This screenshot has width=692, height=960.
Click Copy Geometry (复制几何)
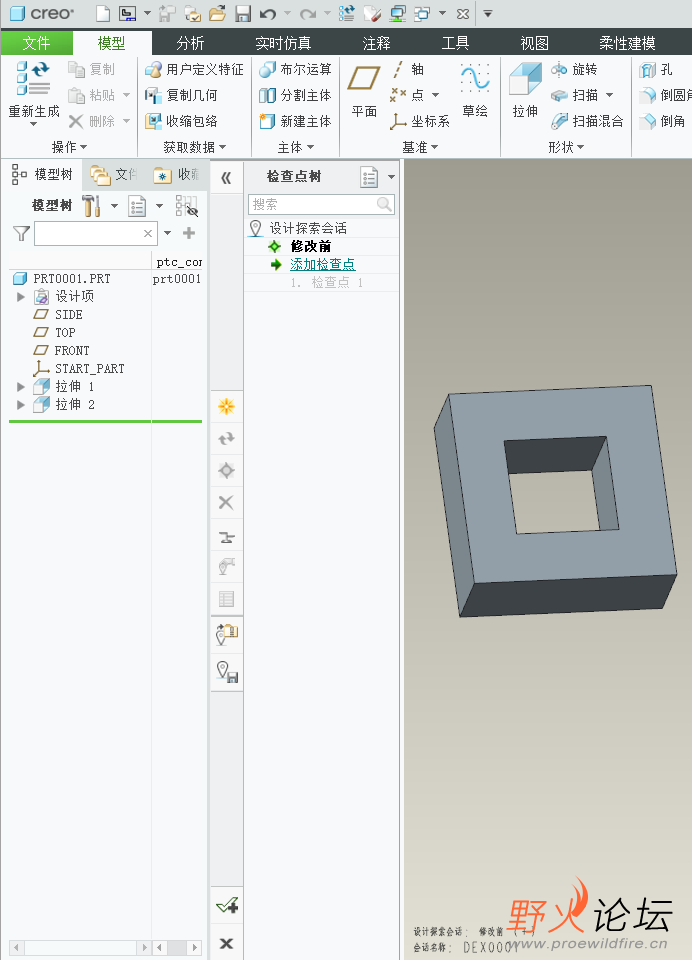[x=181, y=95]
